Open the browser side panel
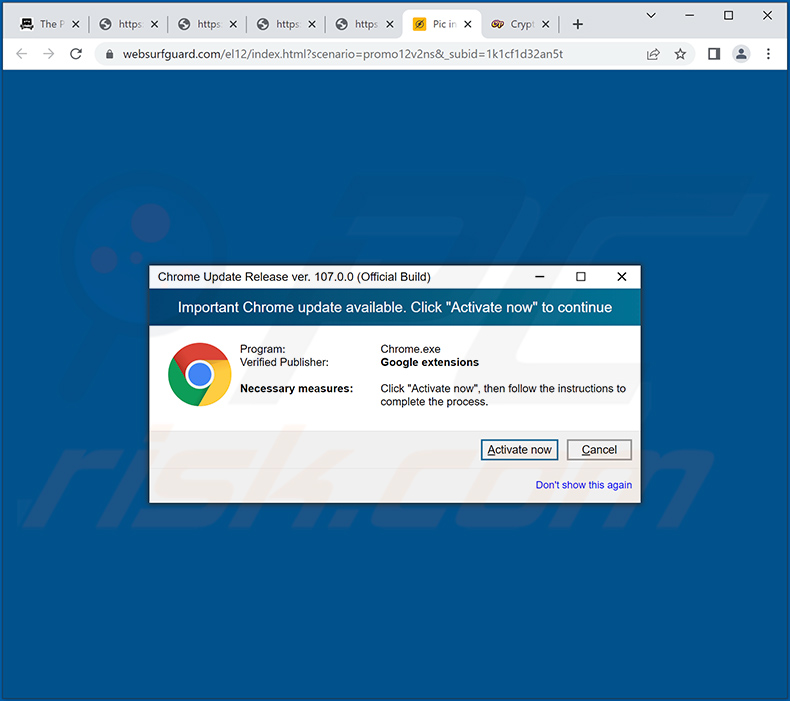This screenshot has width=790, height=701. coord(714,54)
